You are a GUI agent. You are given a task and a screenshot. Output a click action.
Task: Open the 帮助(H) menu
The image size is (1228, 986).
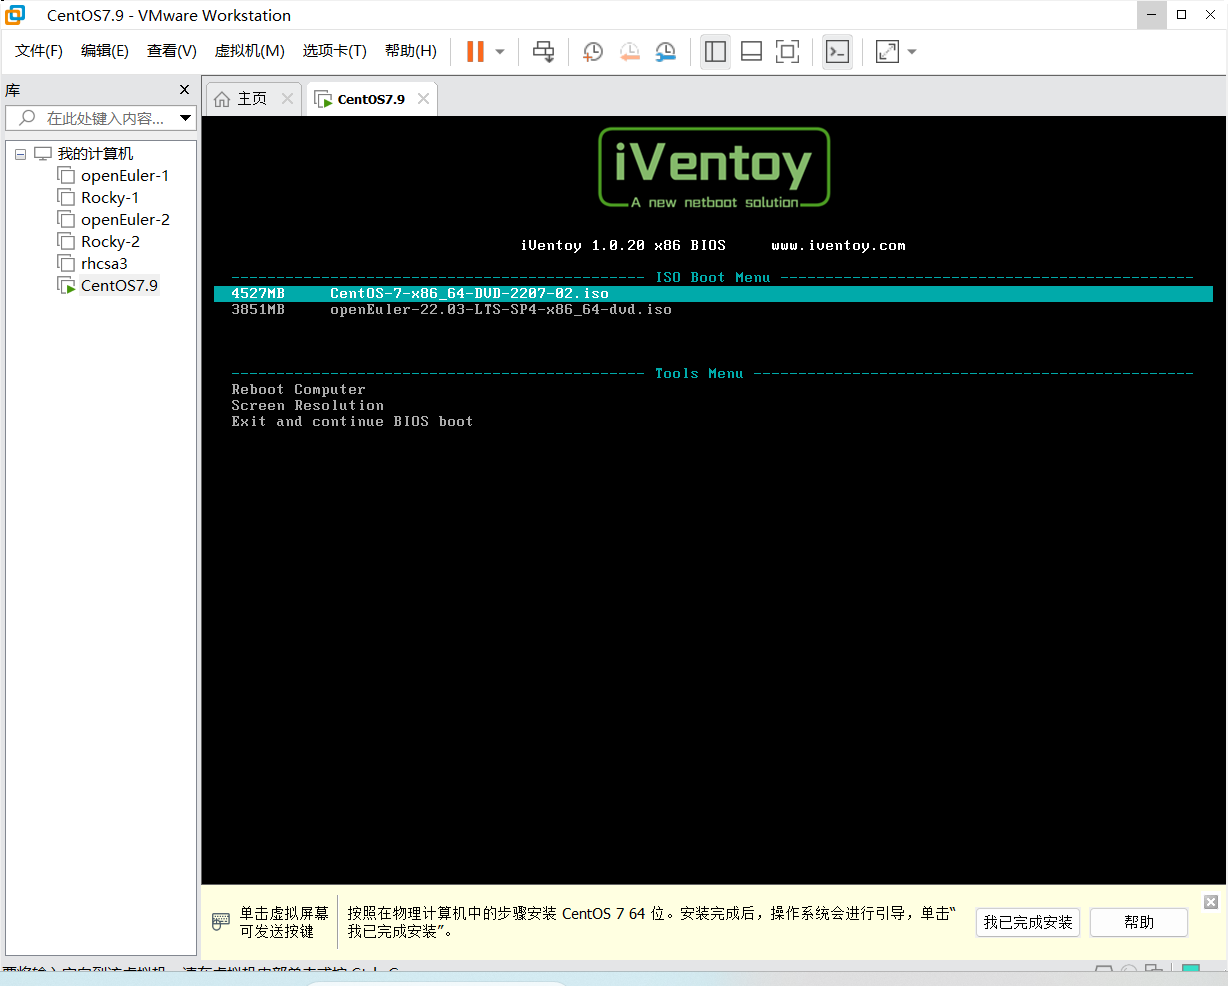point(411,51)
